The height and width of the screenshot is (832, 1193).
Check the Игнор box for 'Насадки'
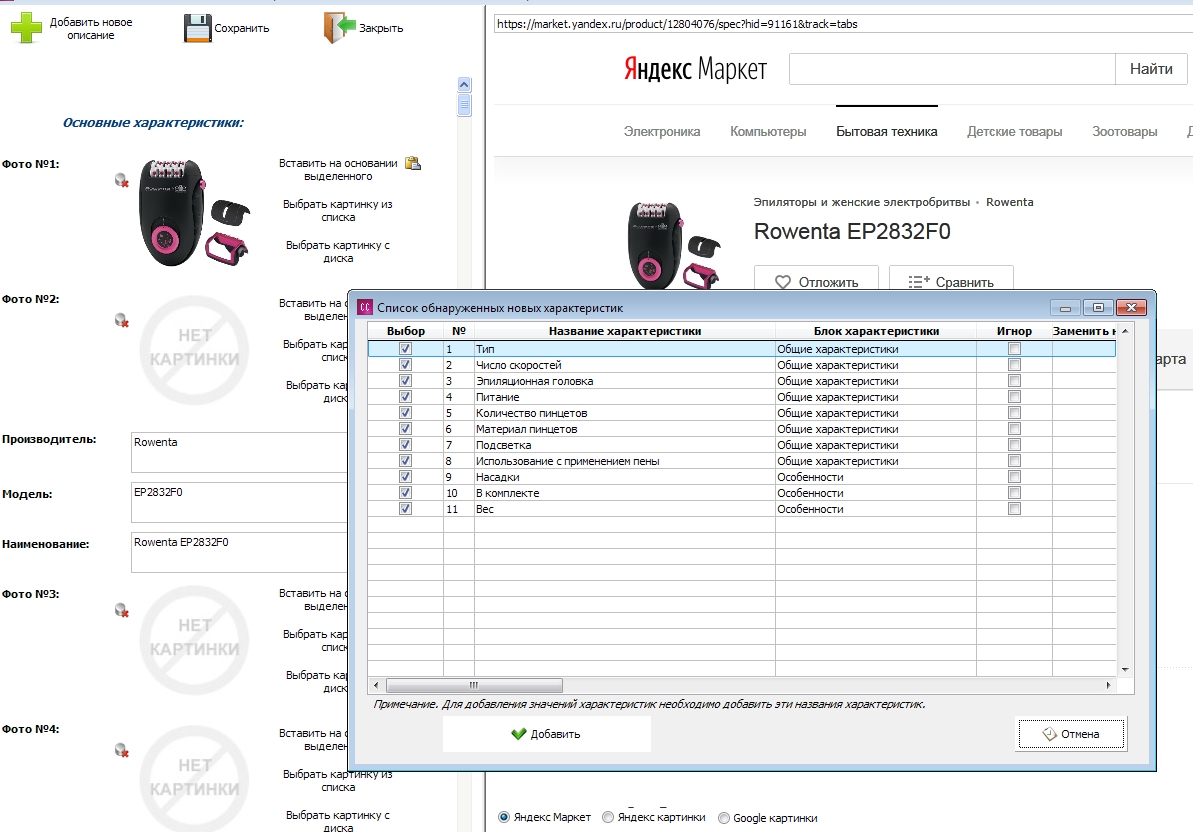(1014, 476)
